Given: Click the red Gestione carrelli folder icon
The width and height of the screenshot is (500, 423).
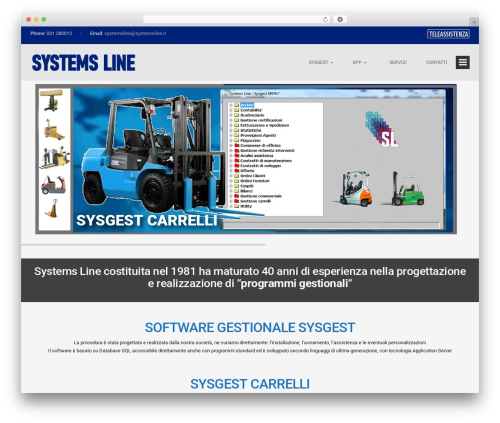Looking at the screenshot, I should pyautogui.click(x=237, y=201).
